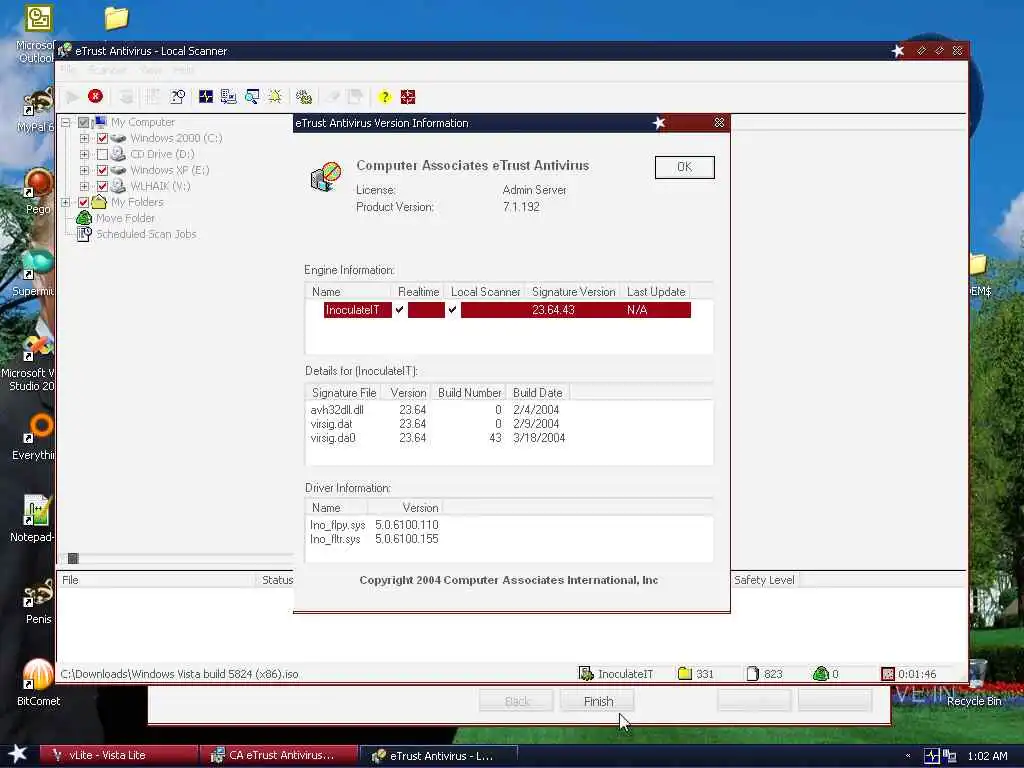
Task: Click the Build Date column header
Action: click(537, 392)
